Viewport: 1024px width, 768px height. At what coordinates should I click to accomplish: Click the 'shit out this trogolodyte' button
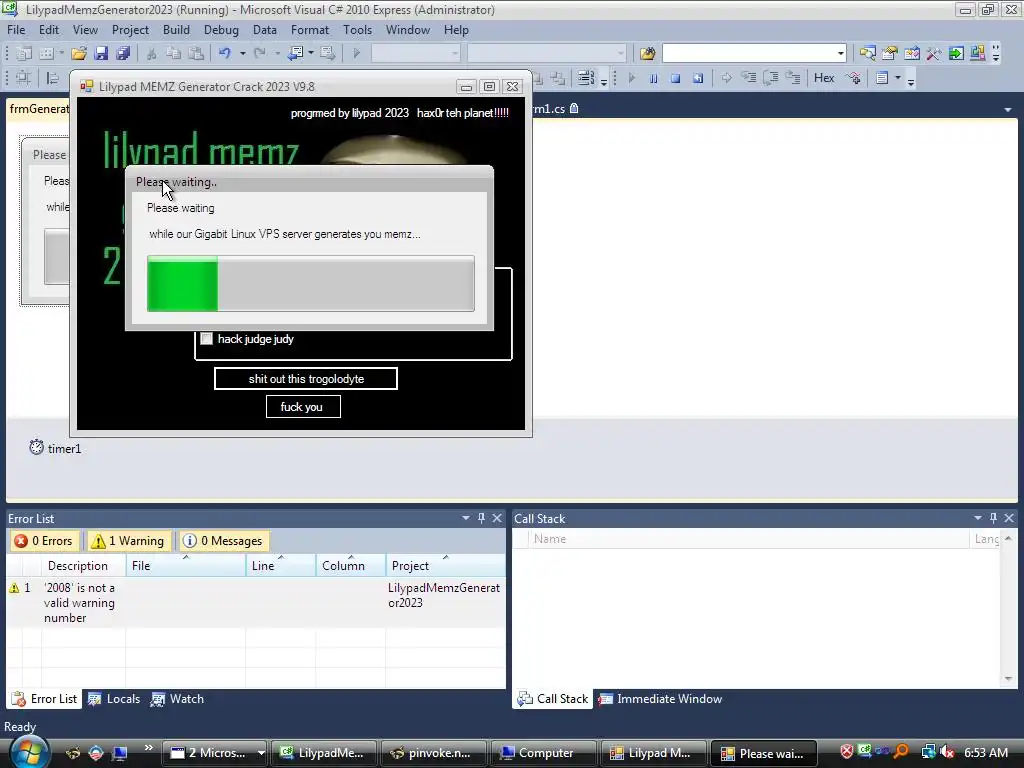[306, 379]
